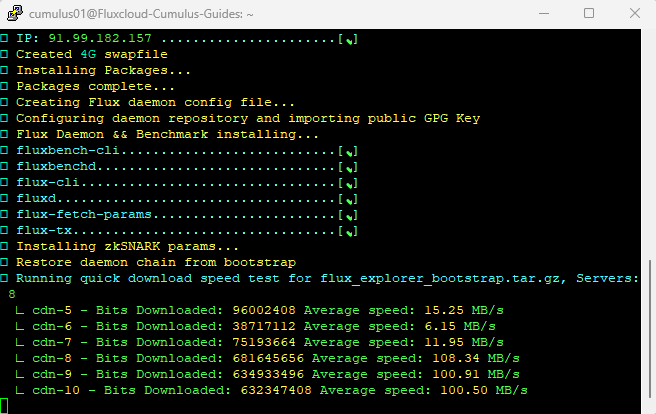This screenshot has width=656, height=414.
Task: Click the 'Installing zkSNARK params...' text
Action: (x=128, y=247)
